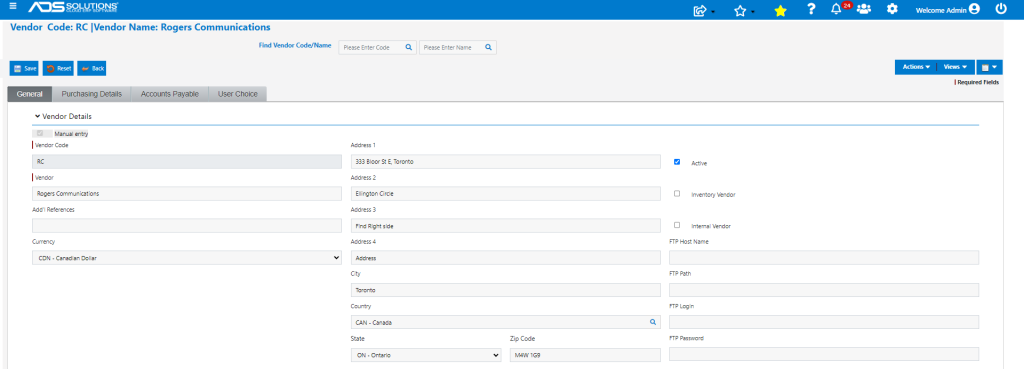
Task: Open the outlined star favorites menu
Action: pyautogui.click(x=740, y=10)
